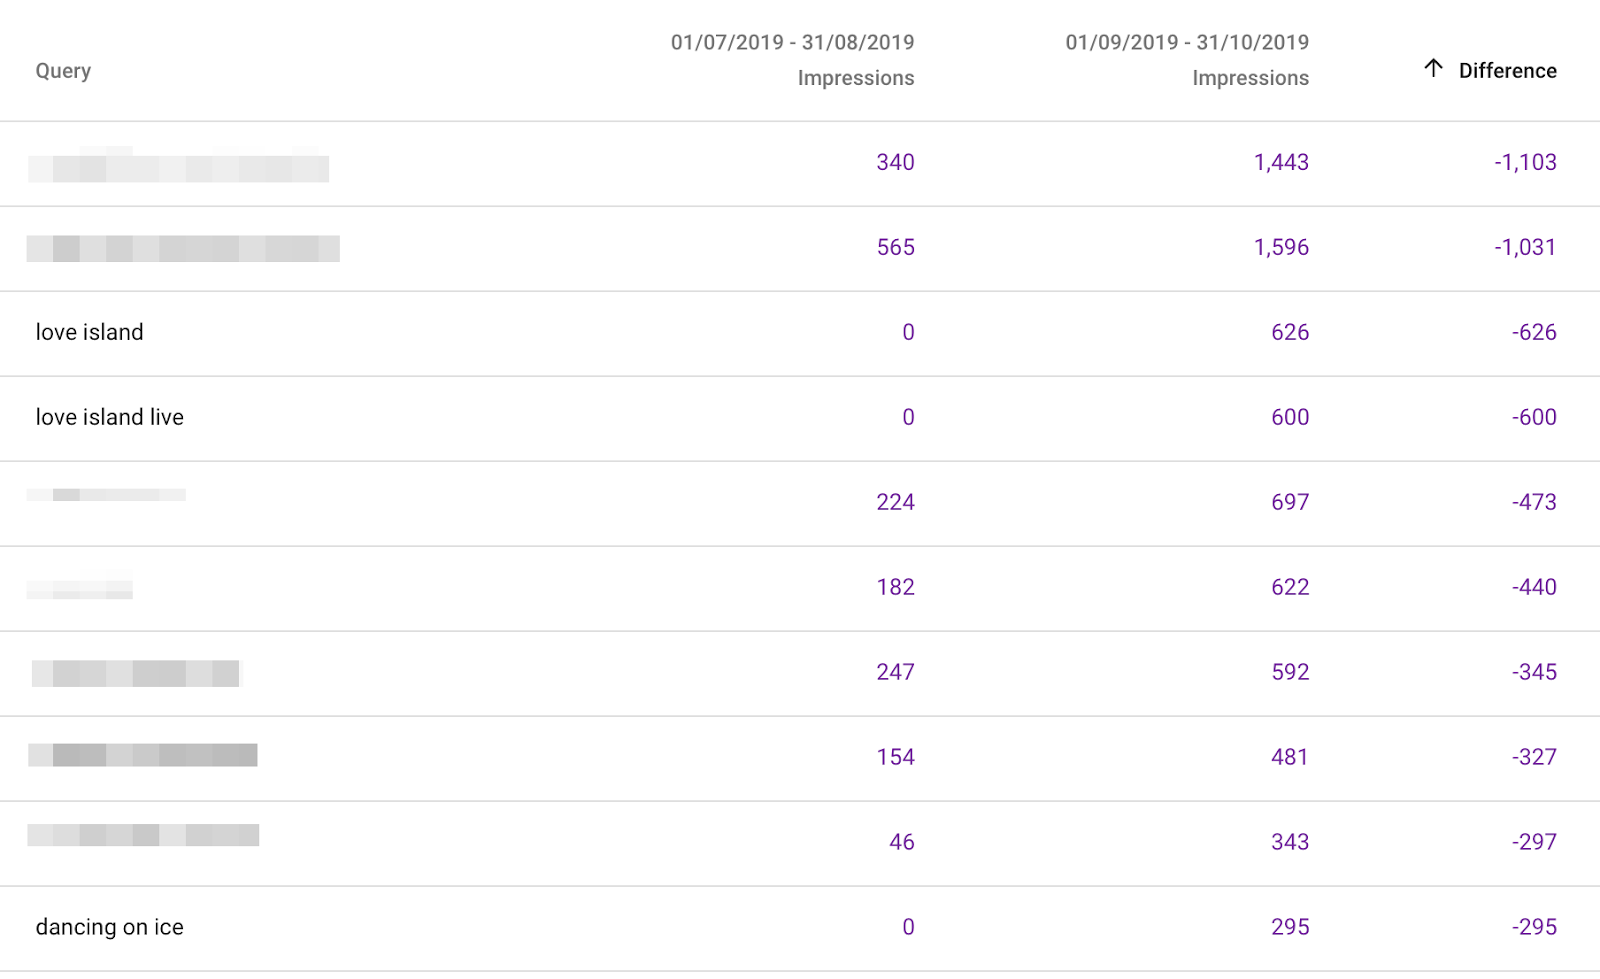The height and width of the screenshot is (979, 1600).
Task: Sort by the Difference column header
Action: click(1507, 71)
